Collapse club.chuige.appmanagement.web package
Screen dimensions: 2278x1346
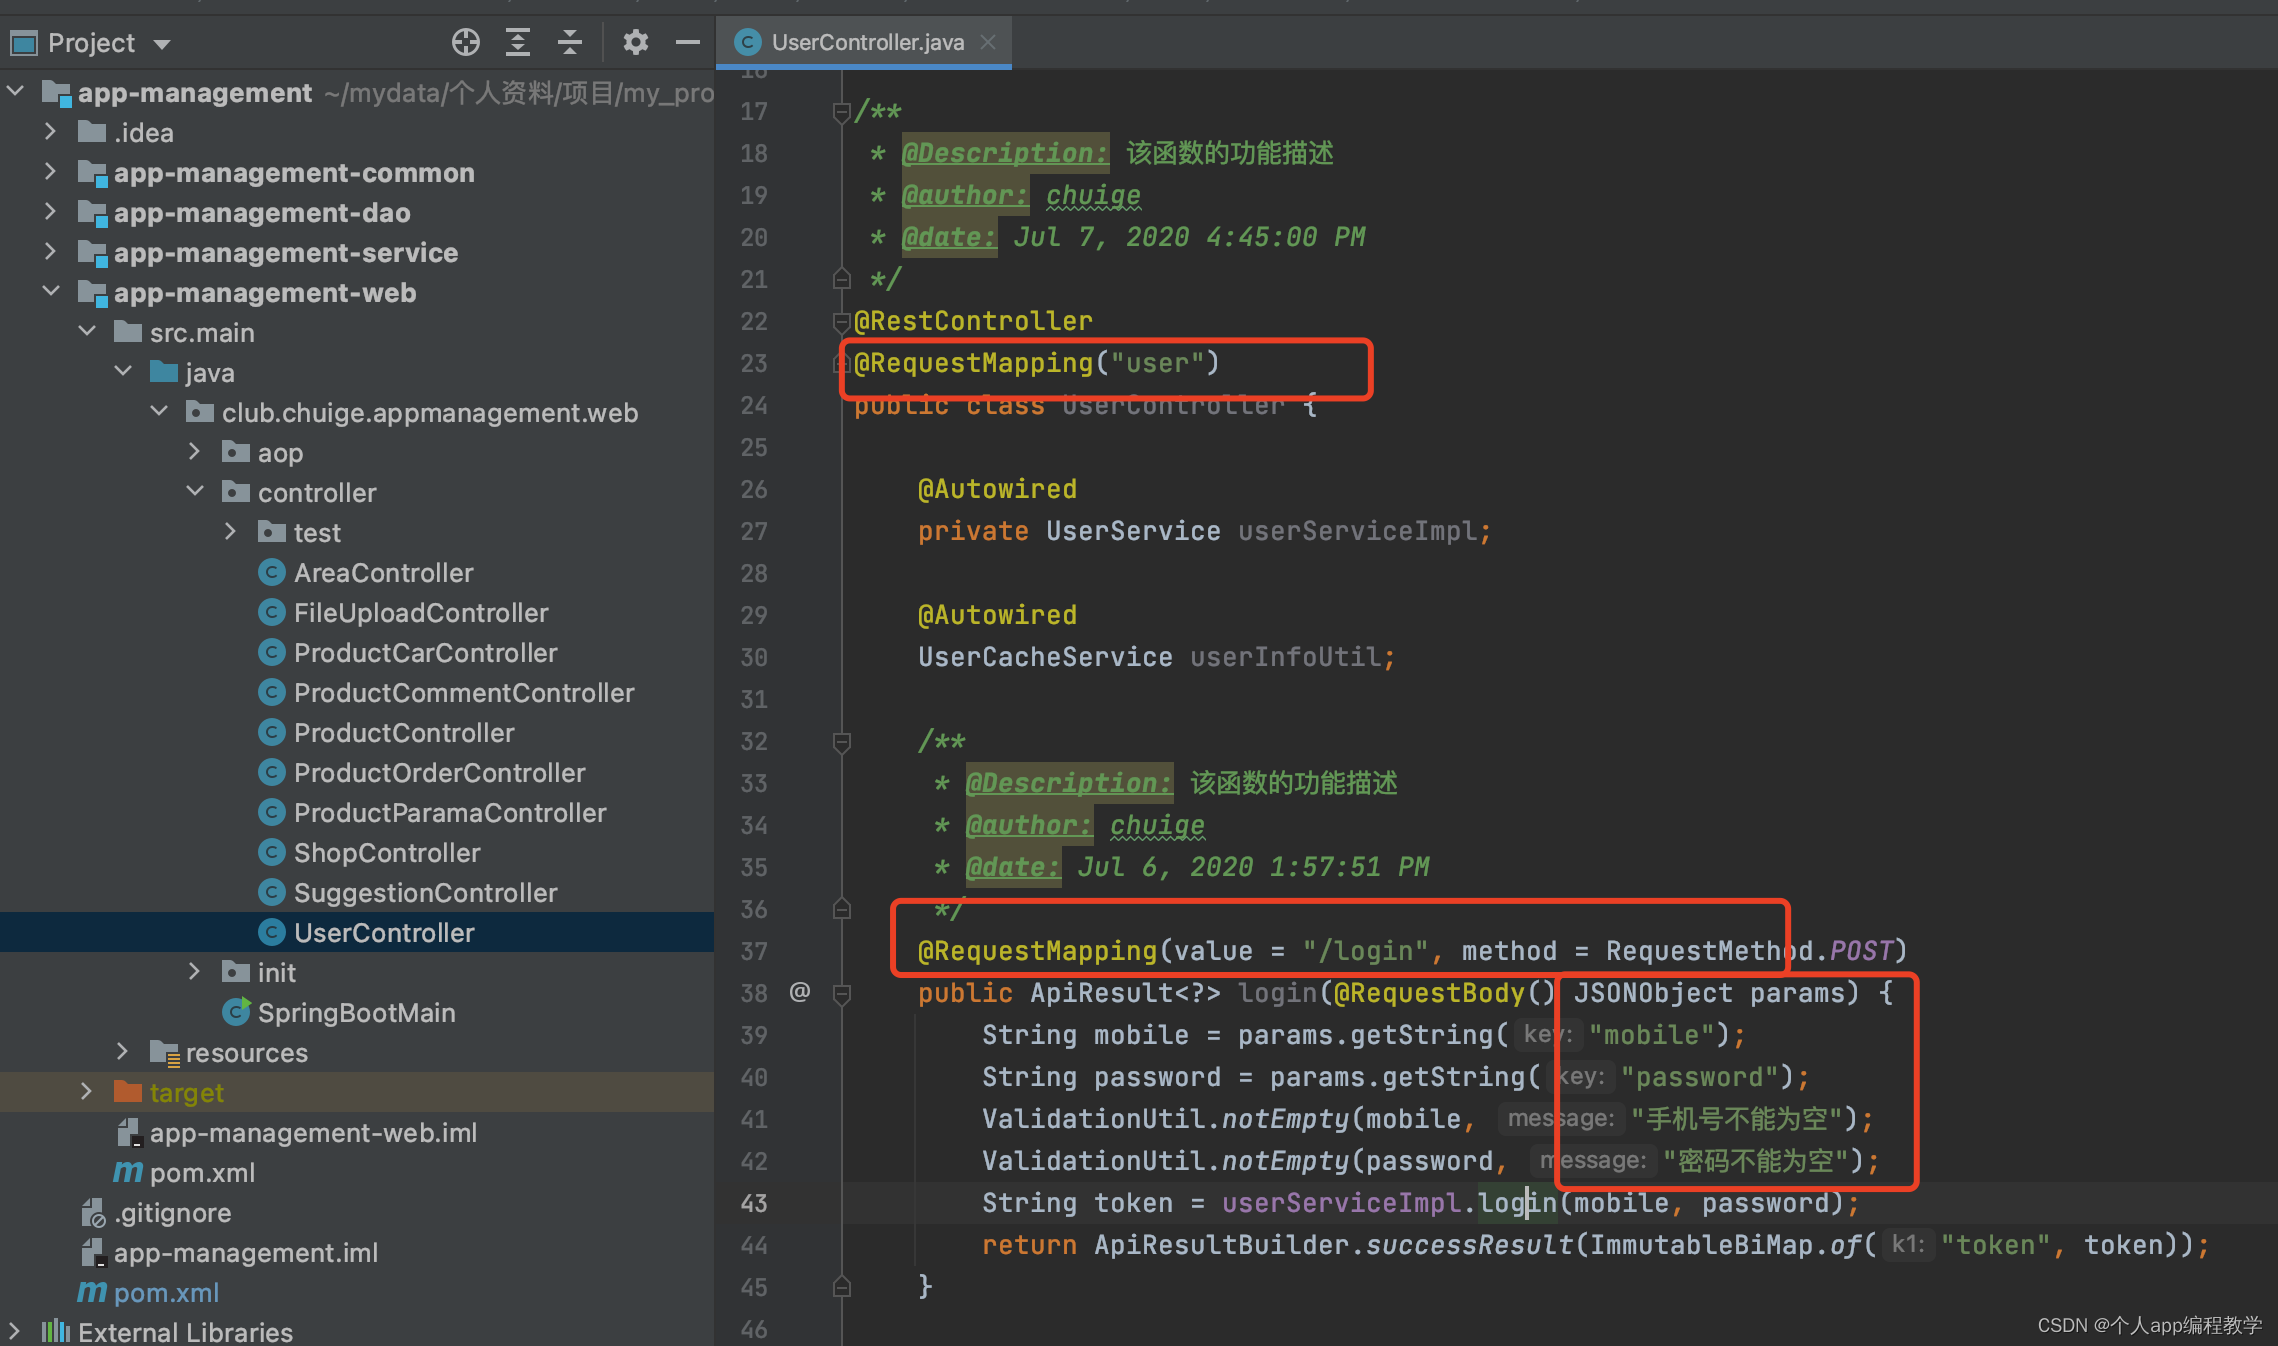click(x=159, y=412)
